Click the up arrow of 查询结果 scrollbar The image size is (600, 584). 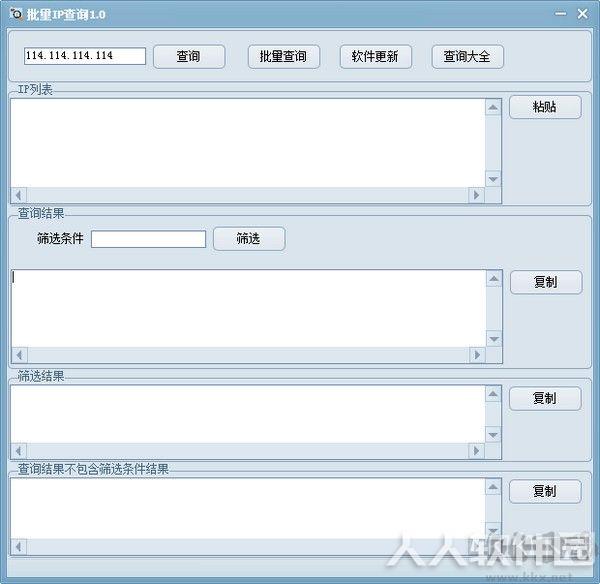click(494, 279)
